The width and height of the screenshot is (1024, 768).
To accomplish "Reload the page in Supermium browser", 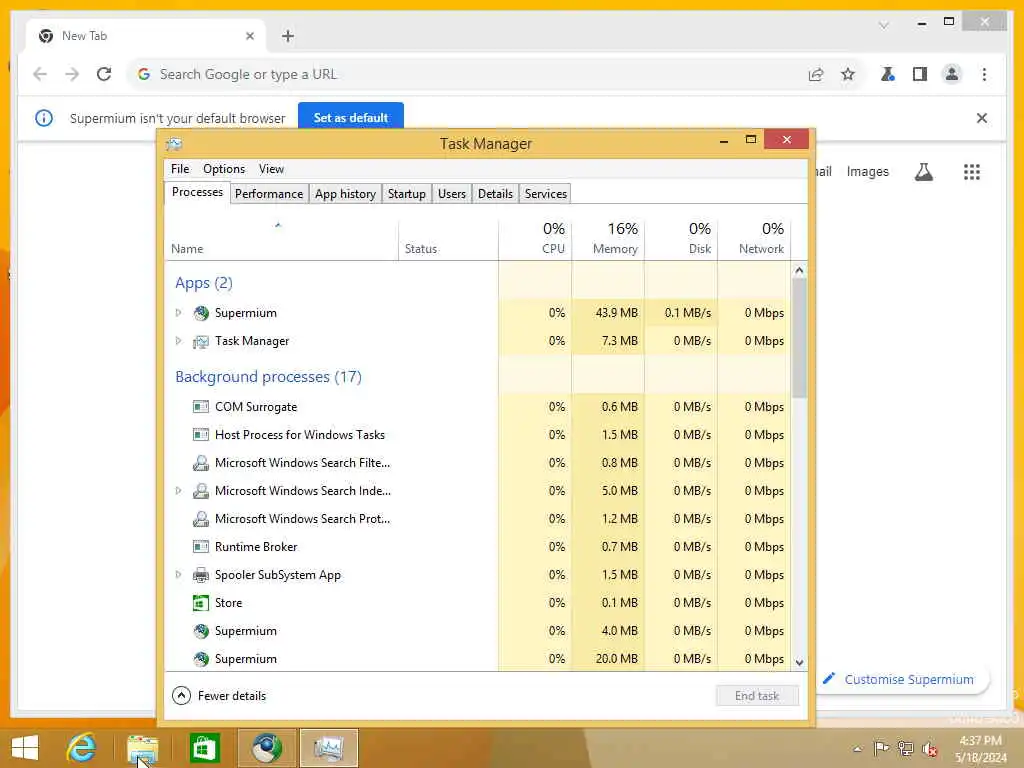I will pyautogui.click(x=104, y=74).
